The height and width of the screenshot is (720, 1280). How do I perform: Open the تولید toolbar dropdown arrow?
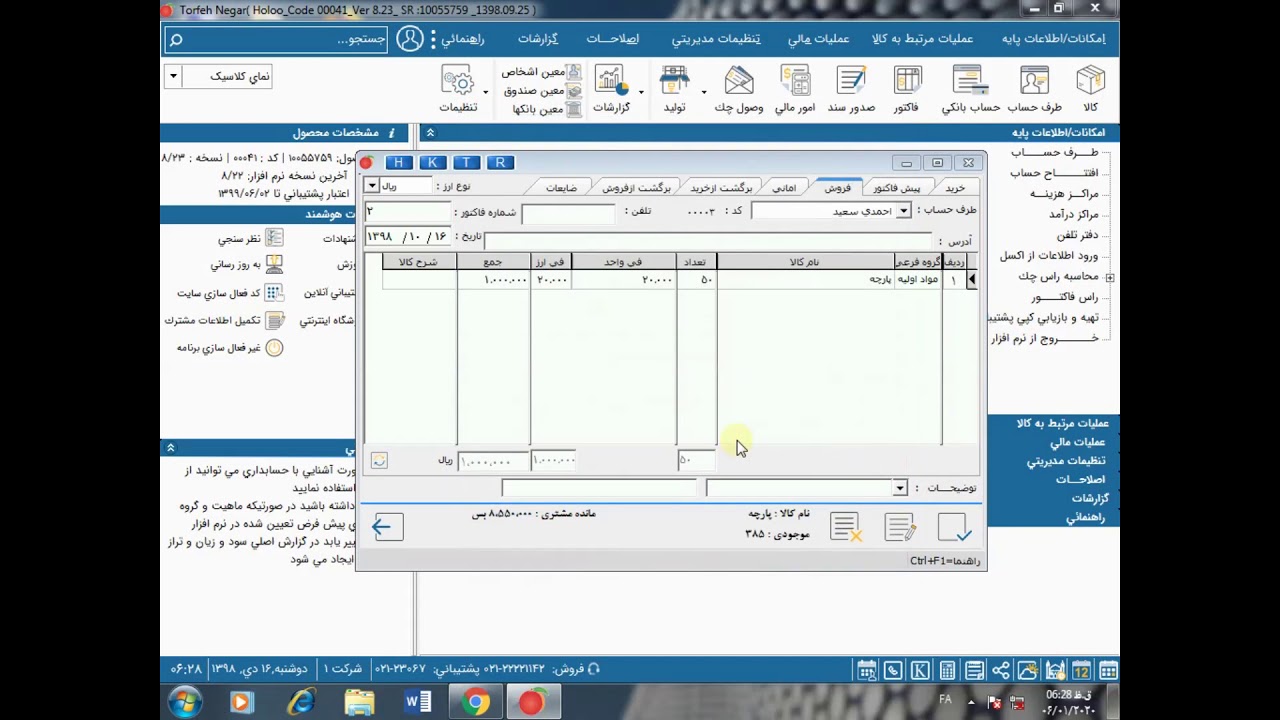(x=704, y=92)
